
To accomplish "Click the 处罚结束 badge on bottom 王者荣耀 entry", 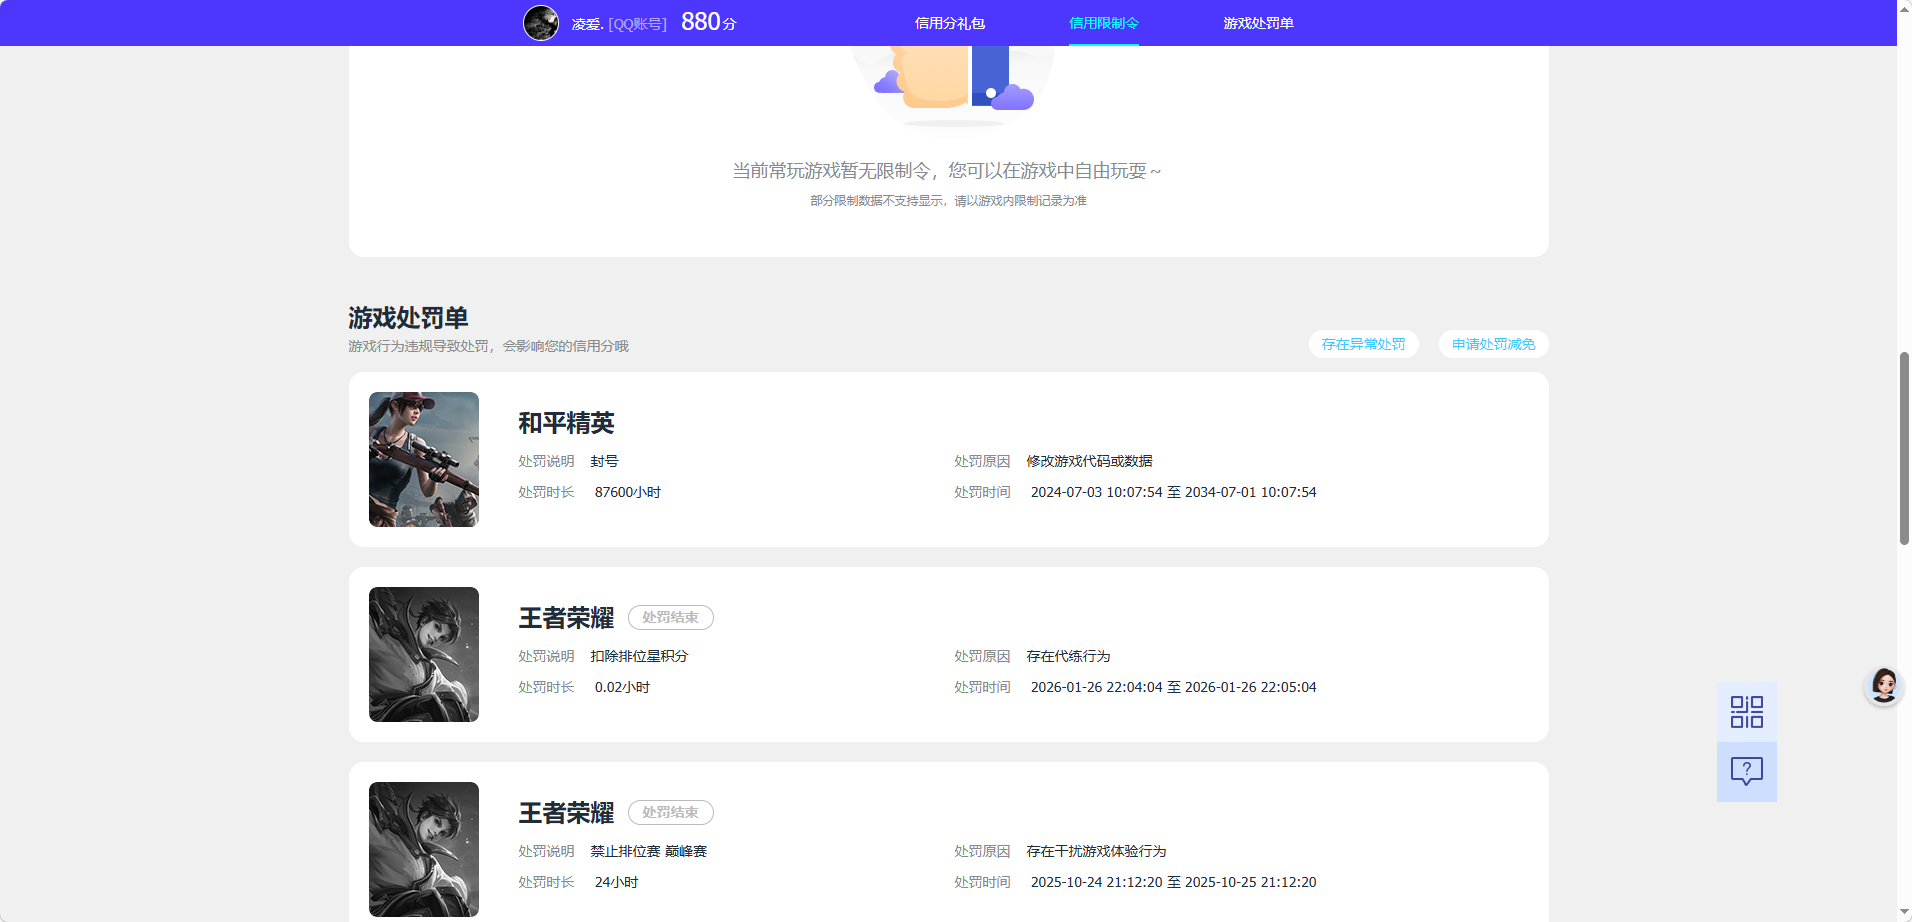I will pos(670,812).
